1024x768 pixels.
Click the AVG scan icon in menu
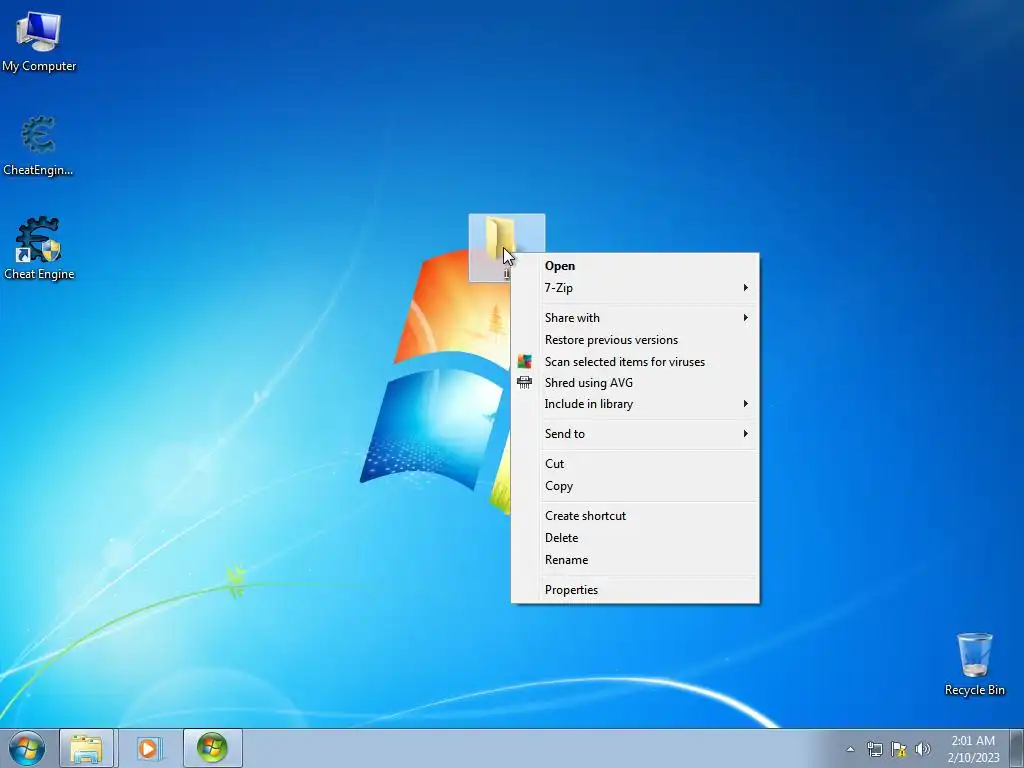click(x=524, y=361)
